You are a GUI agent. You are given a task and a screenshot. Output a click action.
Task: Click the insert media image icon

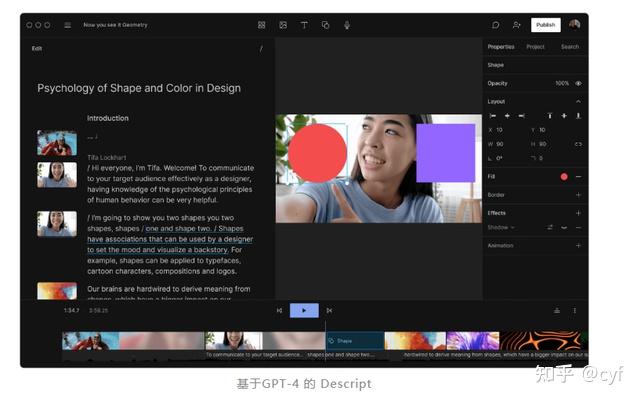click(283, 25)
